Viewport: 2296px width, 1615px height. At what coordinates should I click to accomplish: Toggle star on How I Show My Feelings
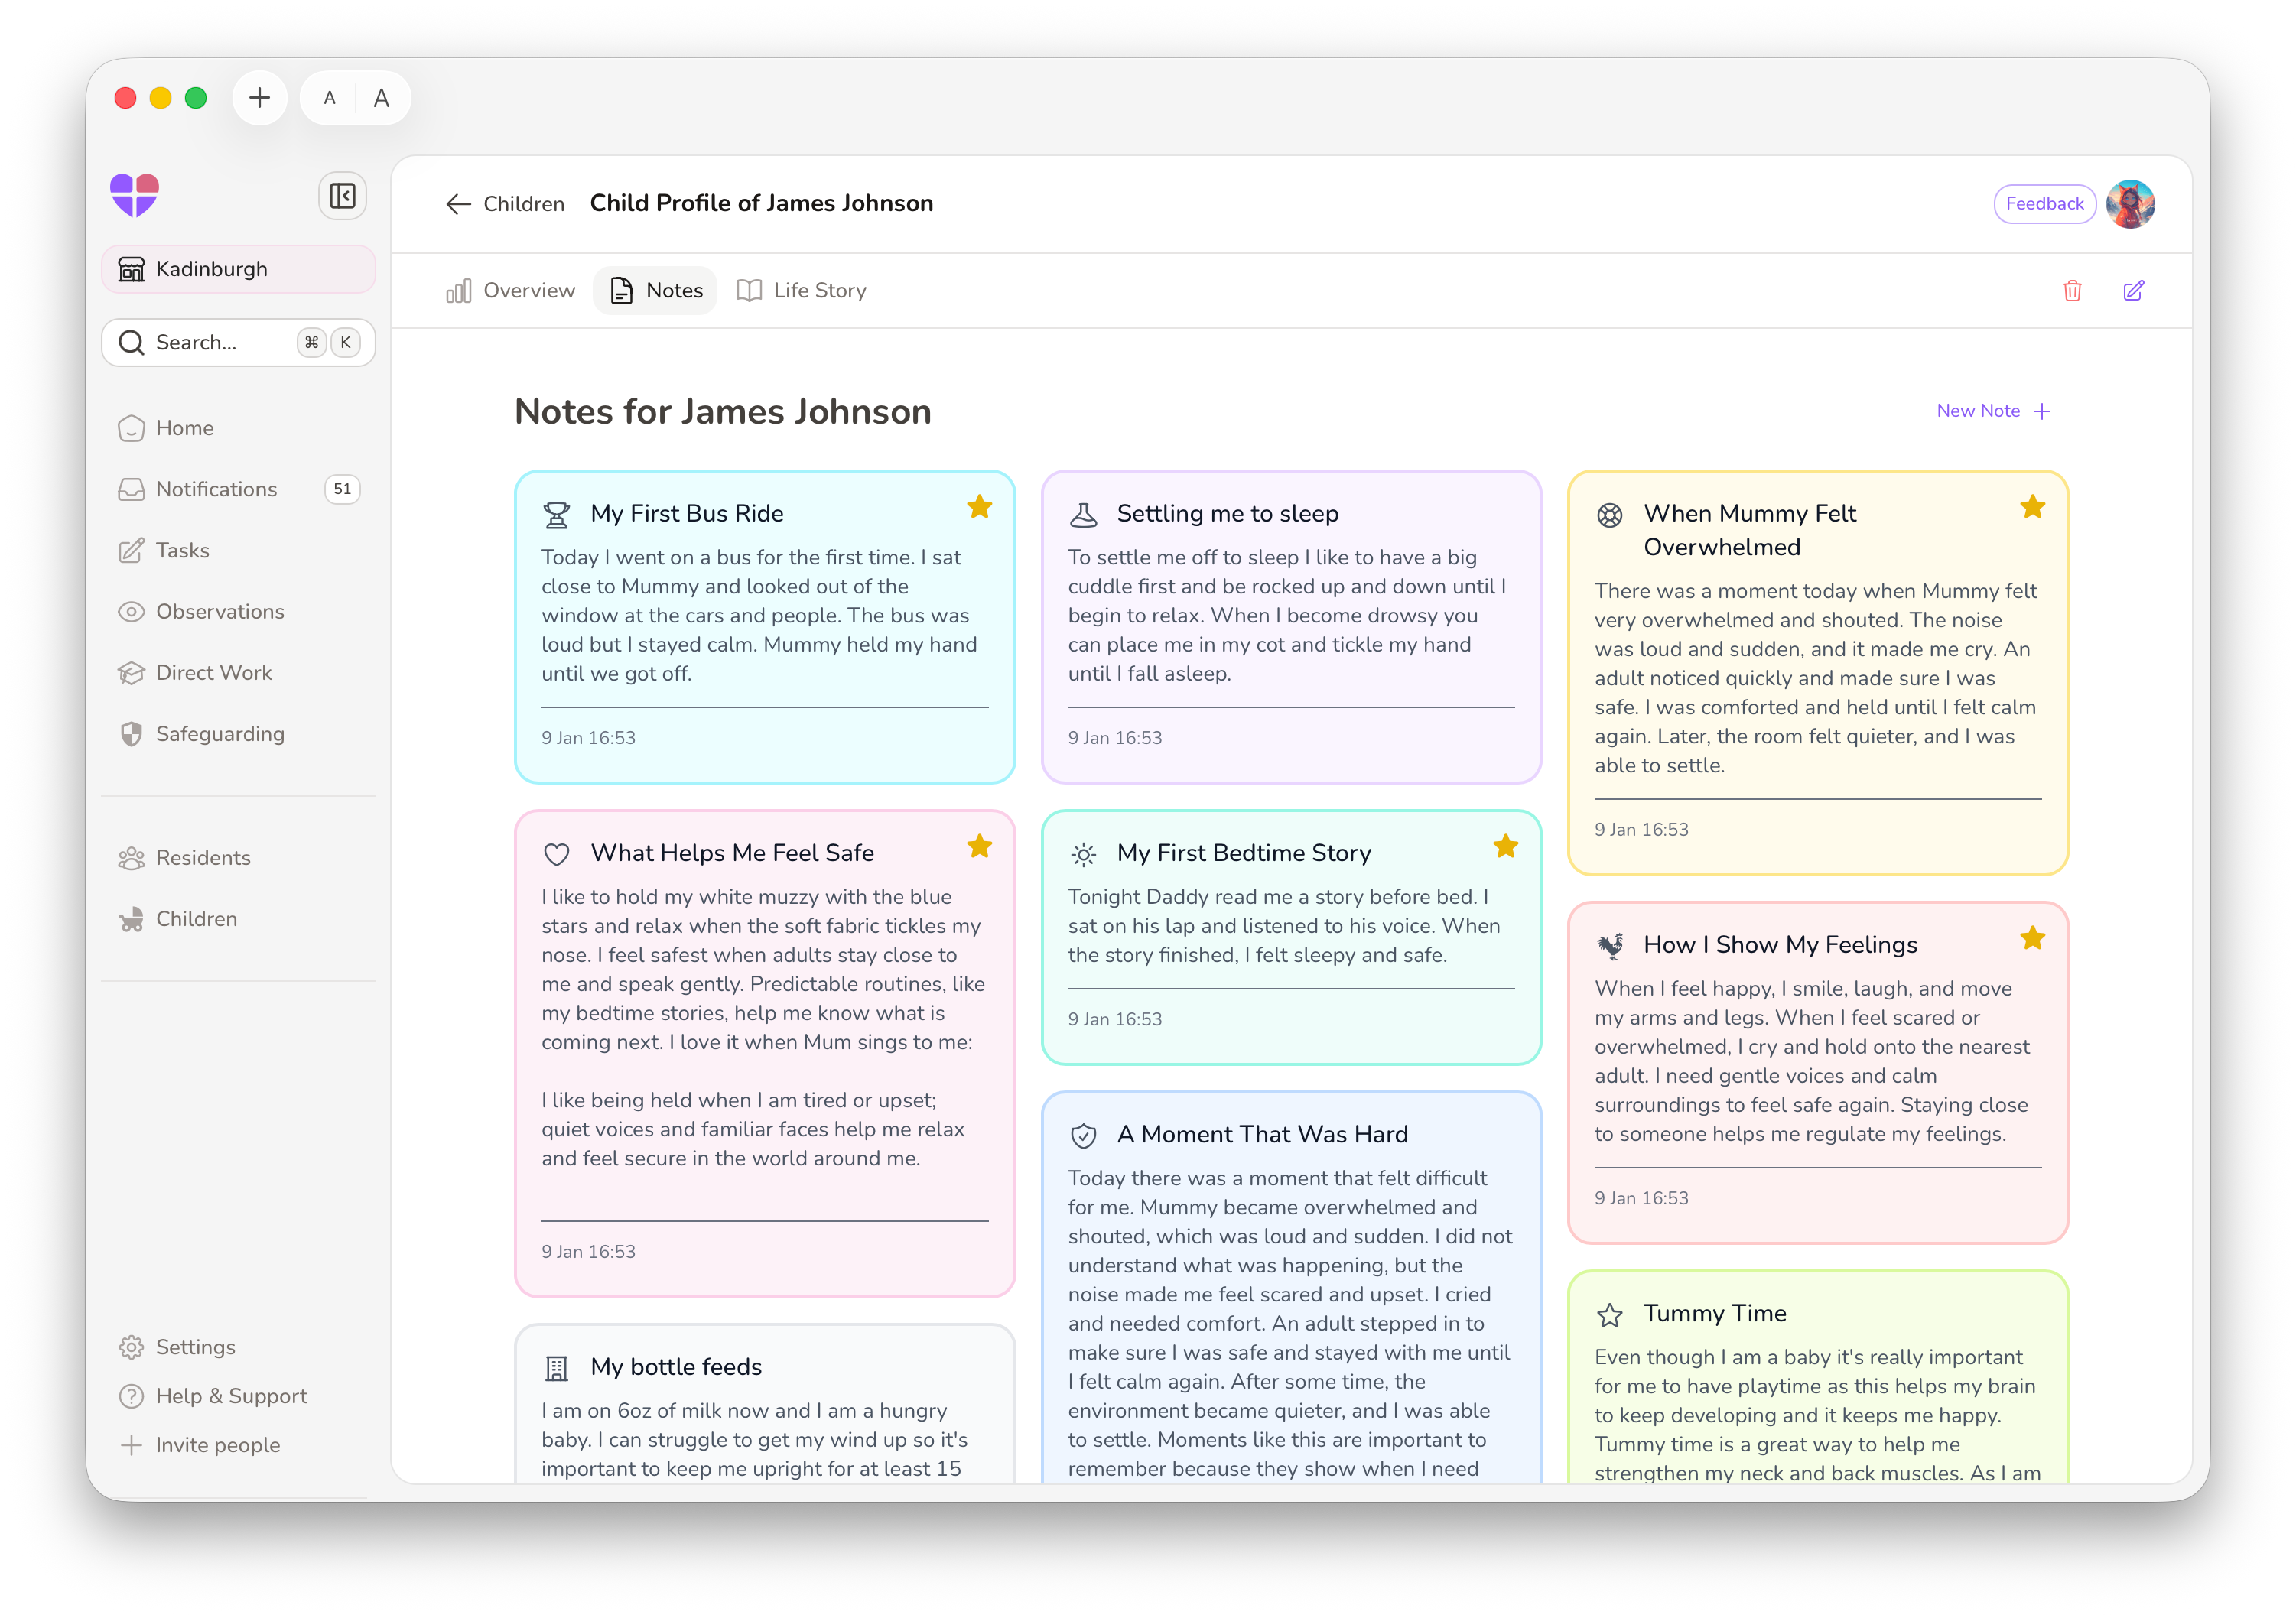point(2032,938)
